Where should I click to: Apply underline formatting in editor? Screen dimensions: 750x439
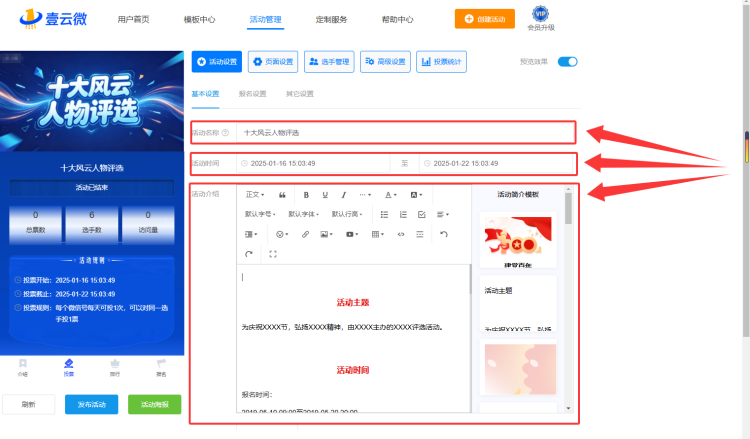click(325, 195)
